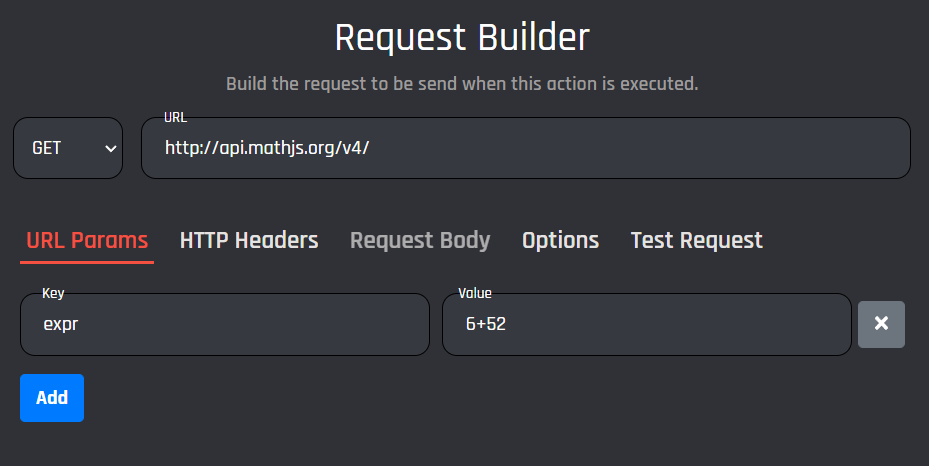The image size is (929, 466).
Task: Open the Test Request tab
Action: [x=696, y=240]
